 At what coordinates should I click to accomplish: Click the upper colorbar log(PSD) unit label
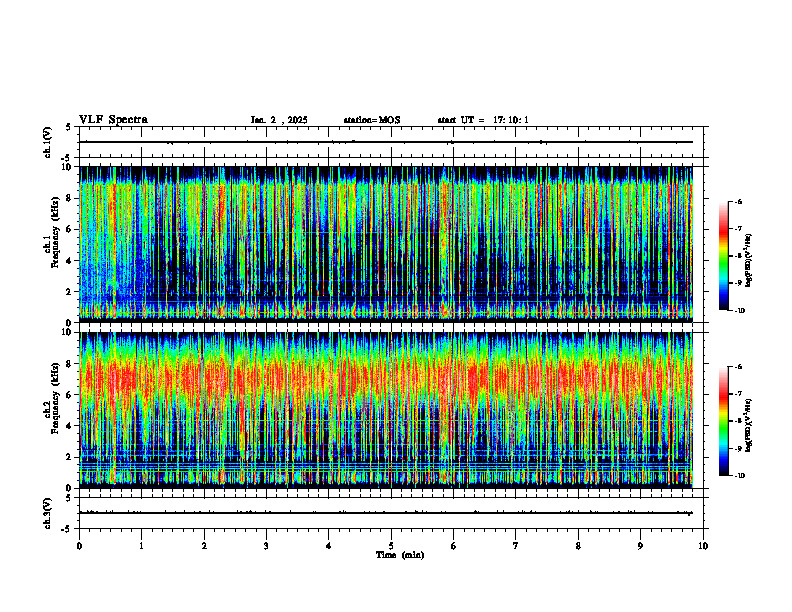click(x=749, y=260)
